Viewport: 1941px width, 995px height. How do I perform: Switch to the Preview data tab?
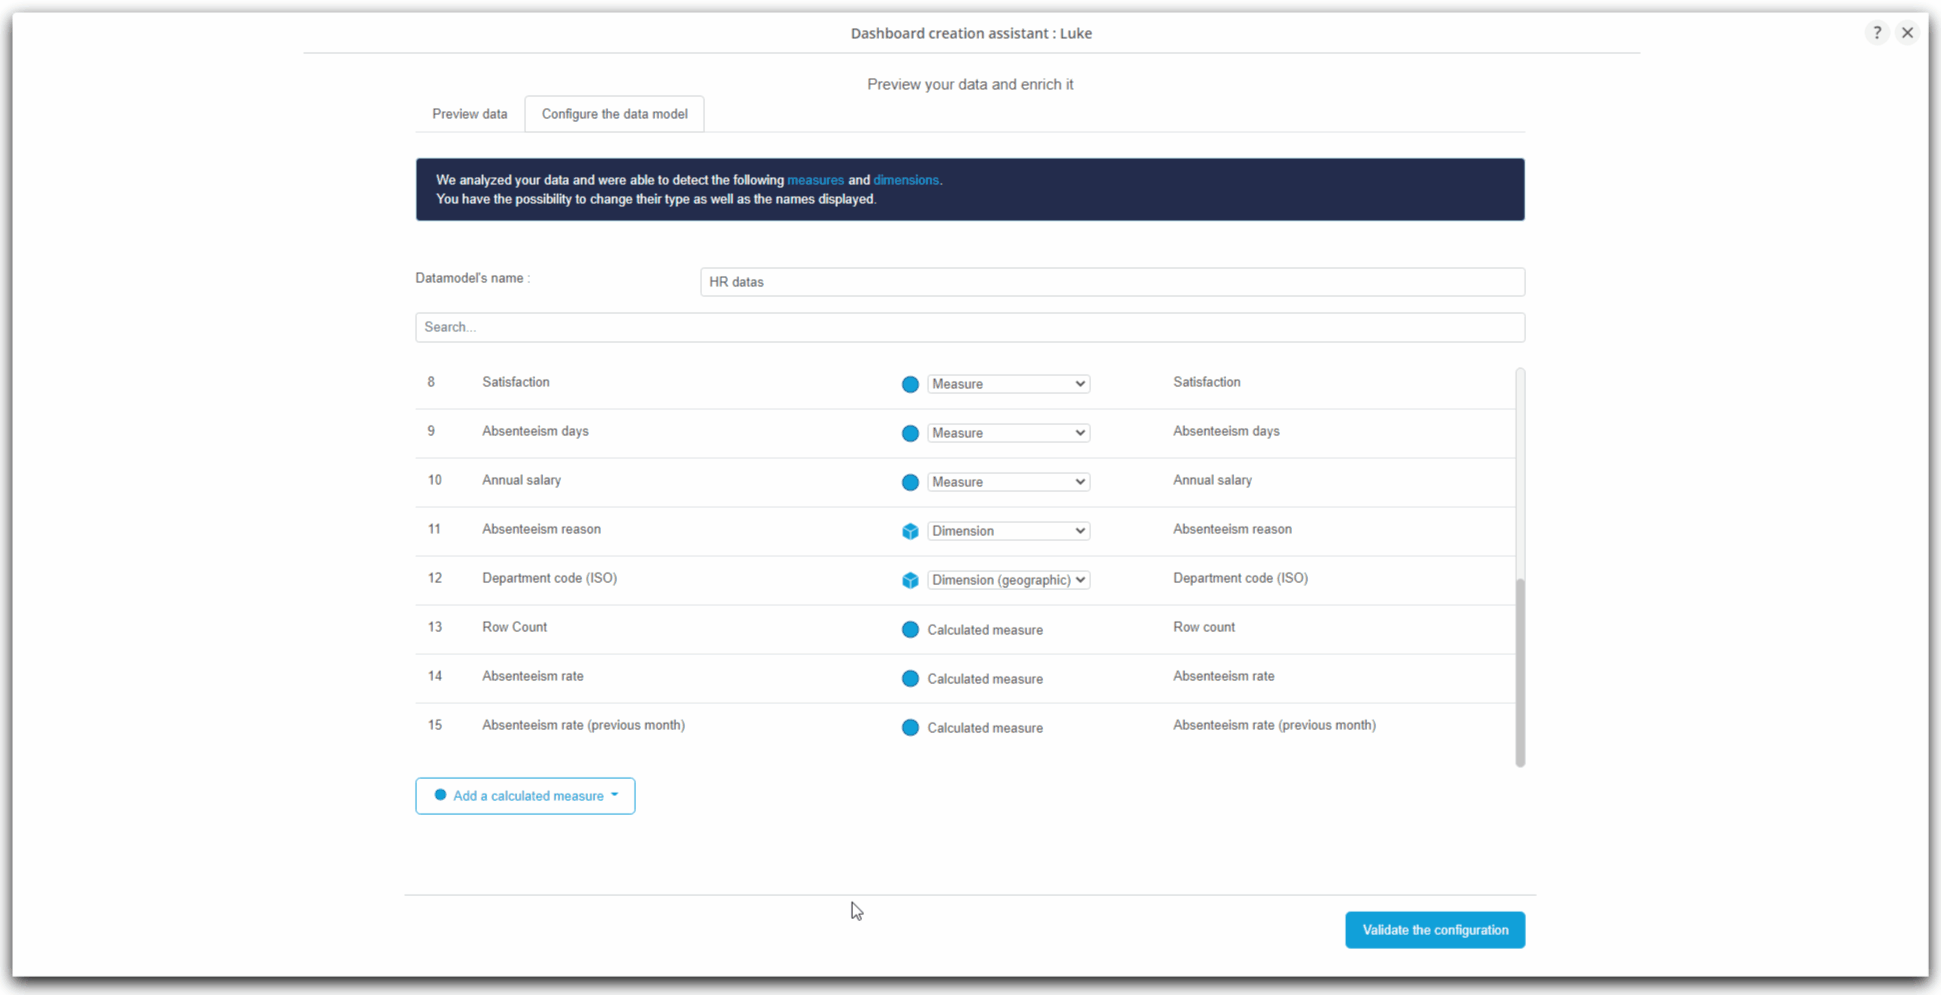(x=469, y=114)
